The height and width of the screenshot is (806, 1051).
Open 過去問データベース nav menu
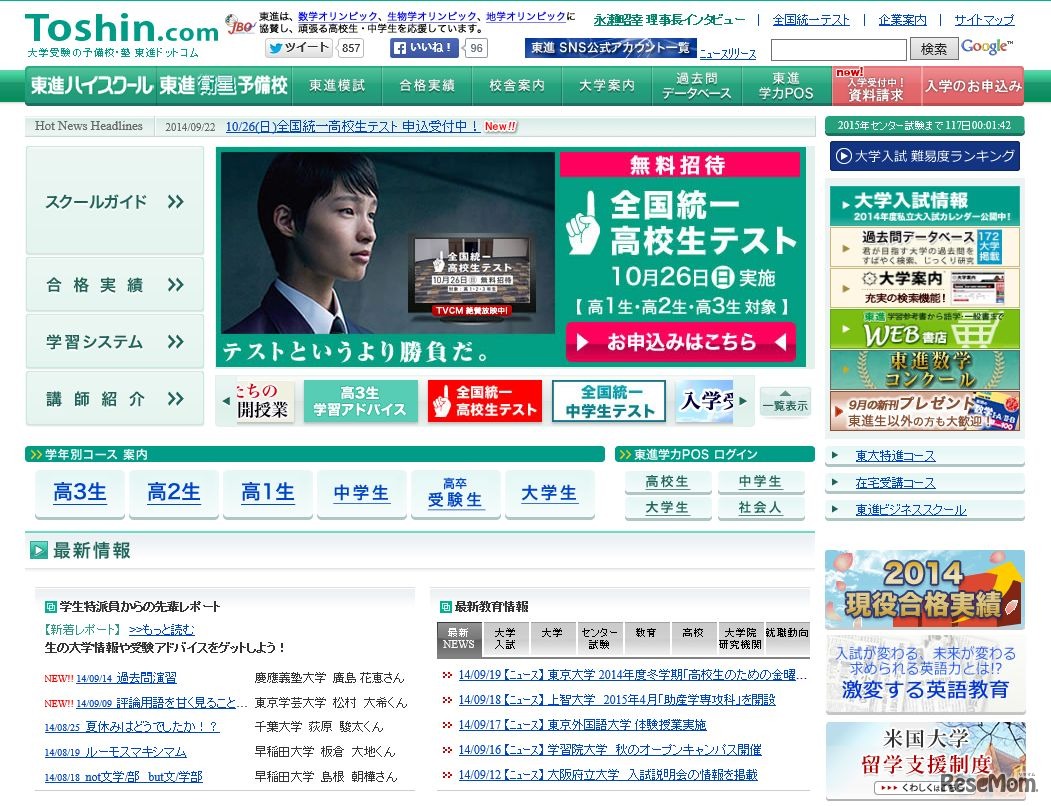click(696, 86)
